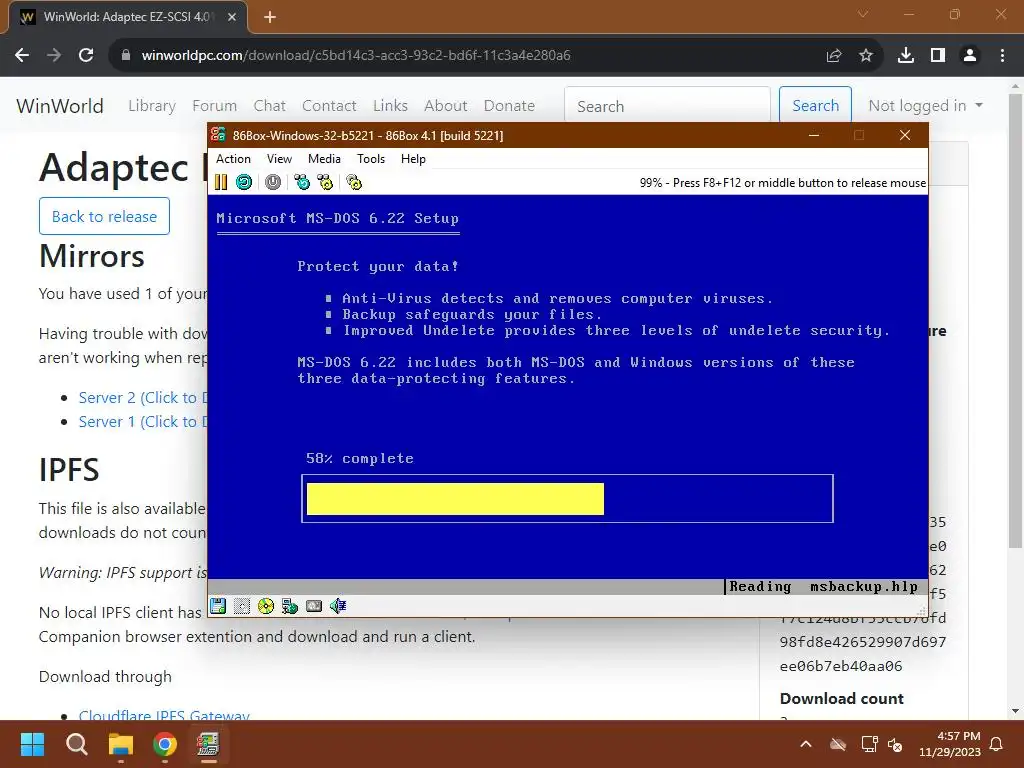Open Forum in WinWorld navigation
Viewport: 1024px width, 768px height.
214,106
